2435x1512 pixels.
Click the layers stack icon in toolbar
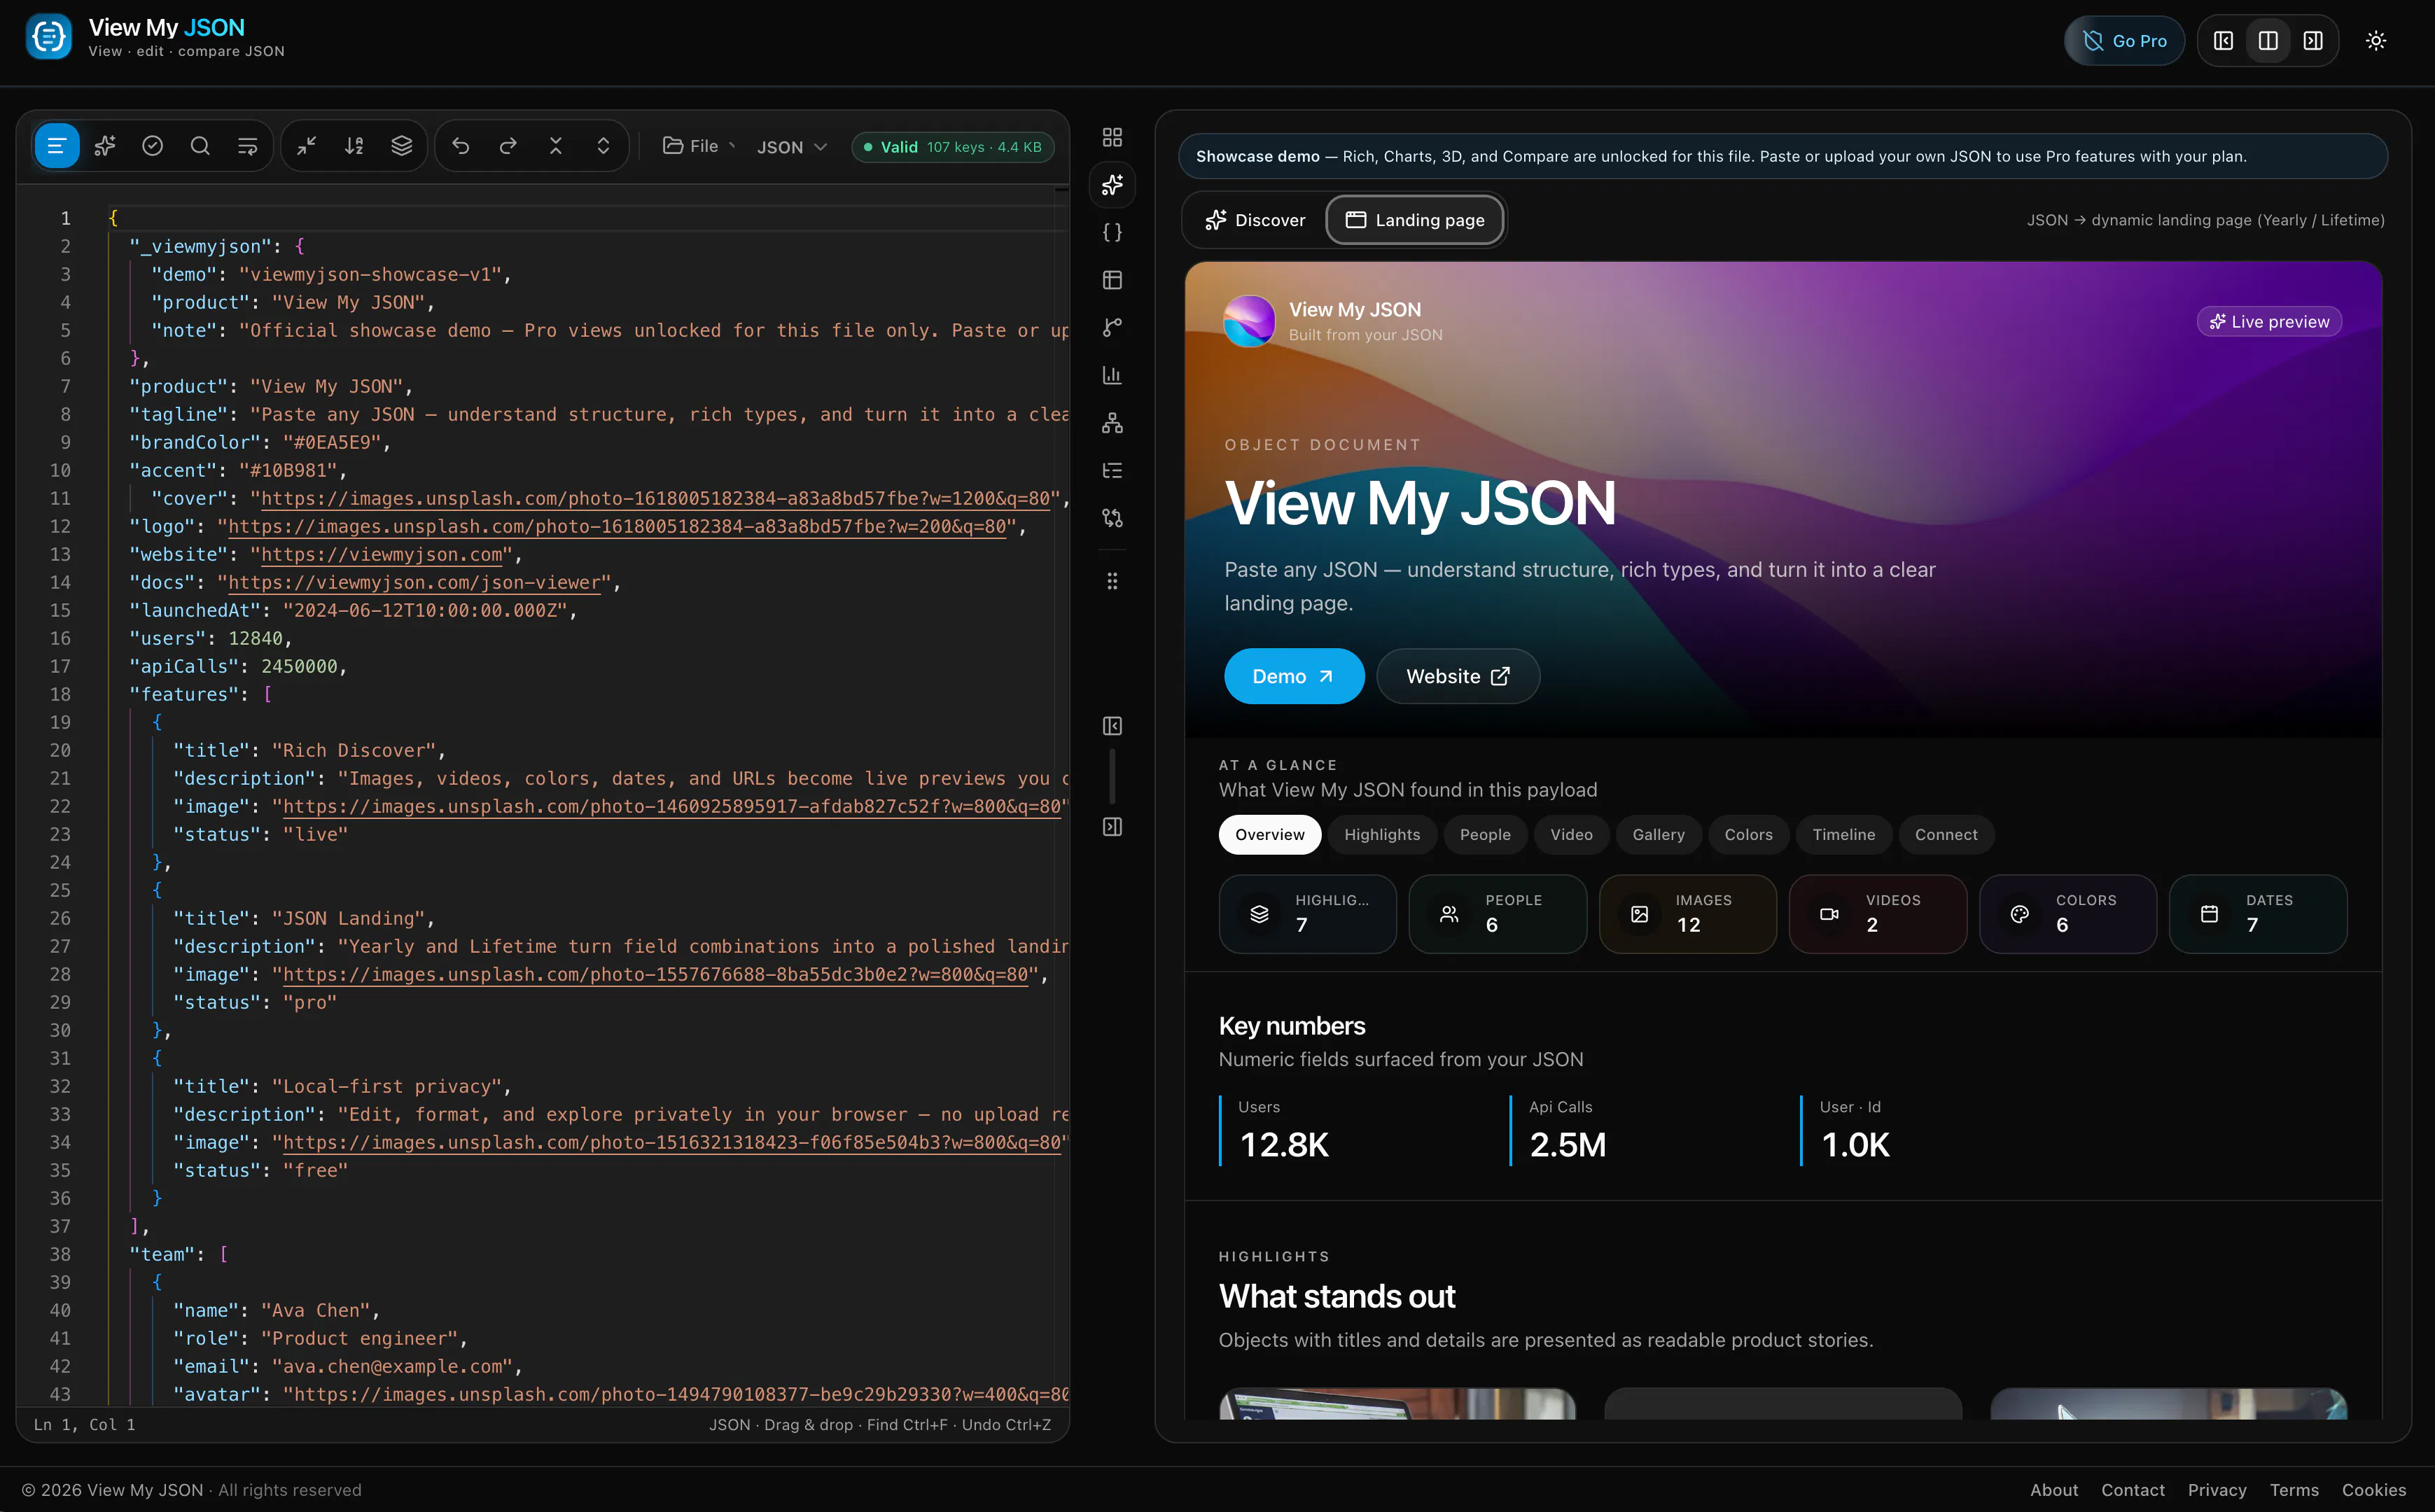coord(402,146)
